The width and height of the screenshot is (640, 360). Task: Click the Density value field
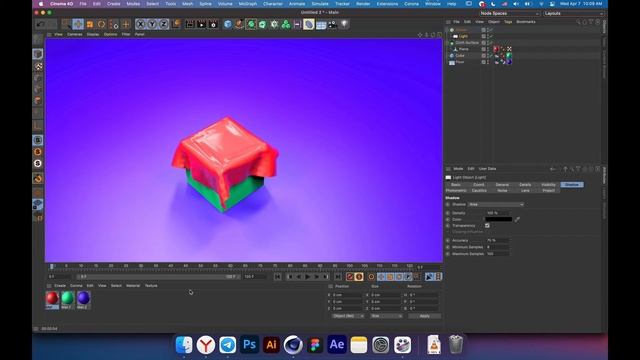[x=497, y=213]
